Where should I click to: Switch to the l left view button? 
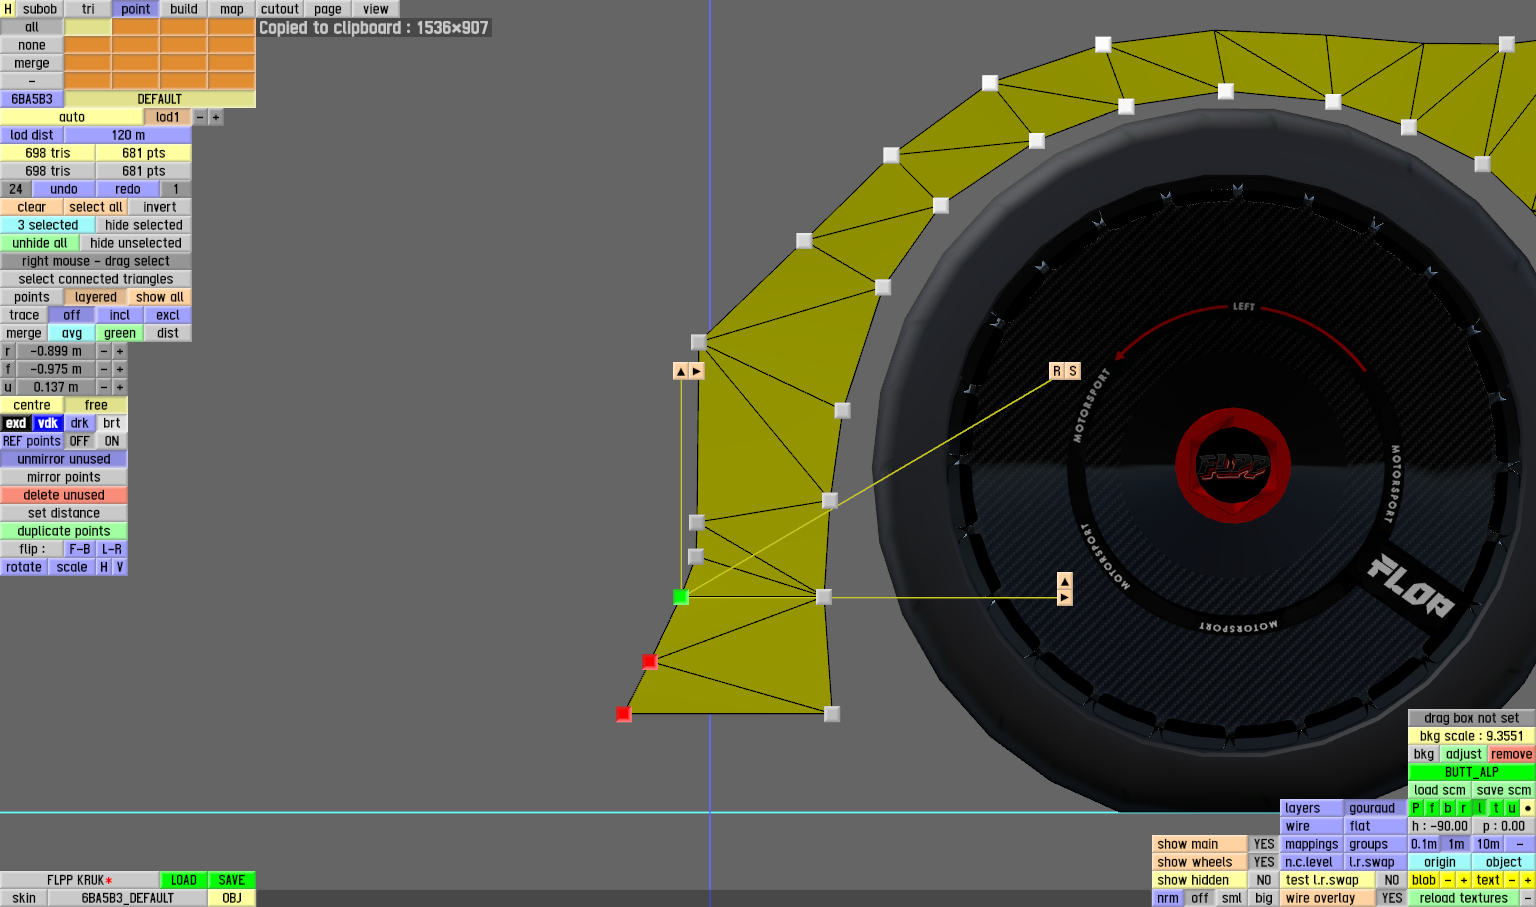point(1480,808)
